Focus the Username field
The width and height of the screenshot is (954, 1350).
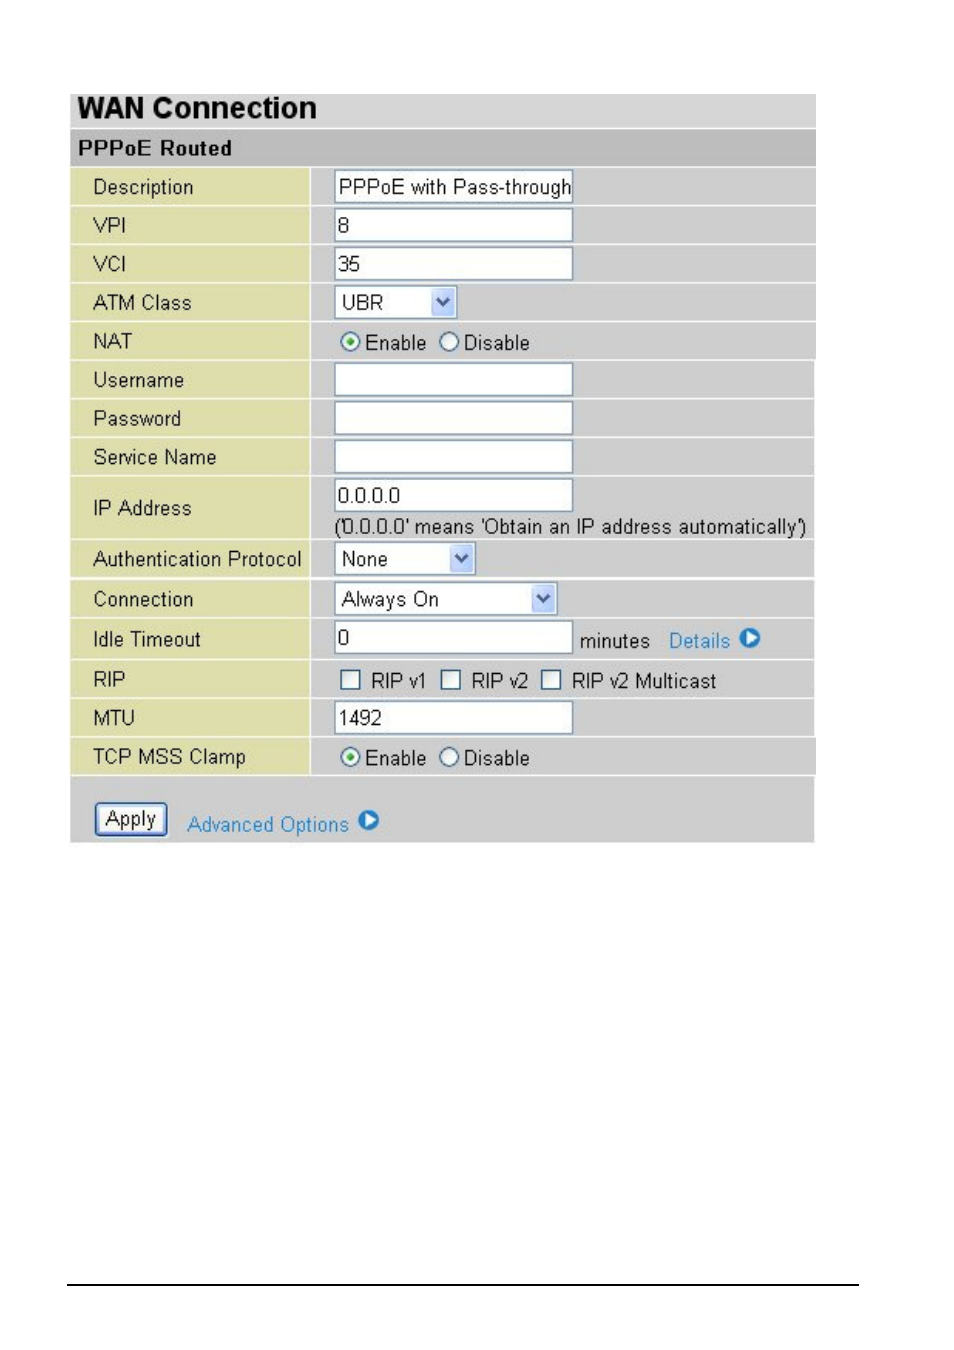pos(454,380)
